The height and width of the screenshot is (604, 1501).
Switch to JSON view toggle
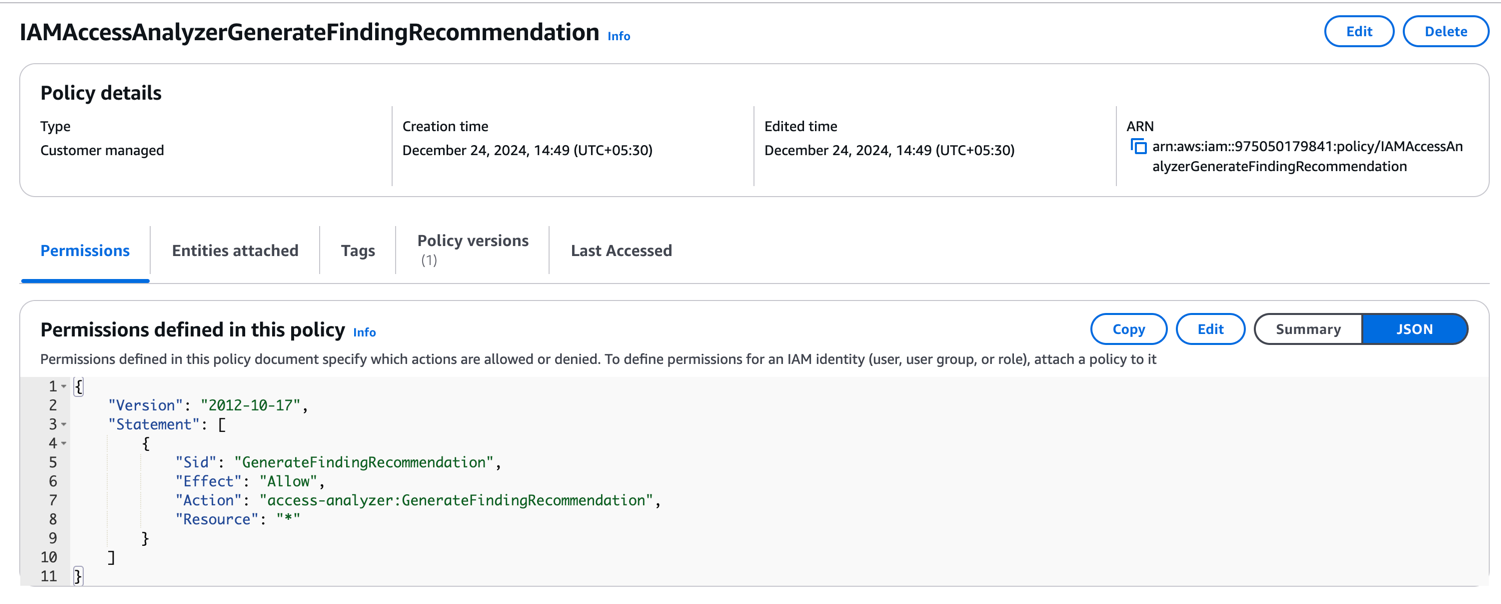click(x=1414, y=329)
